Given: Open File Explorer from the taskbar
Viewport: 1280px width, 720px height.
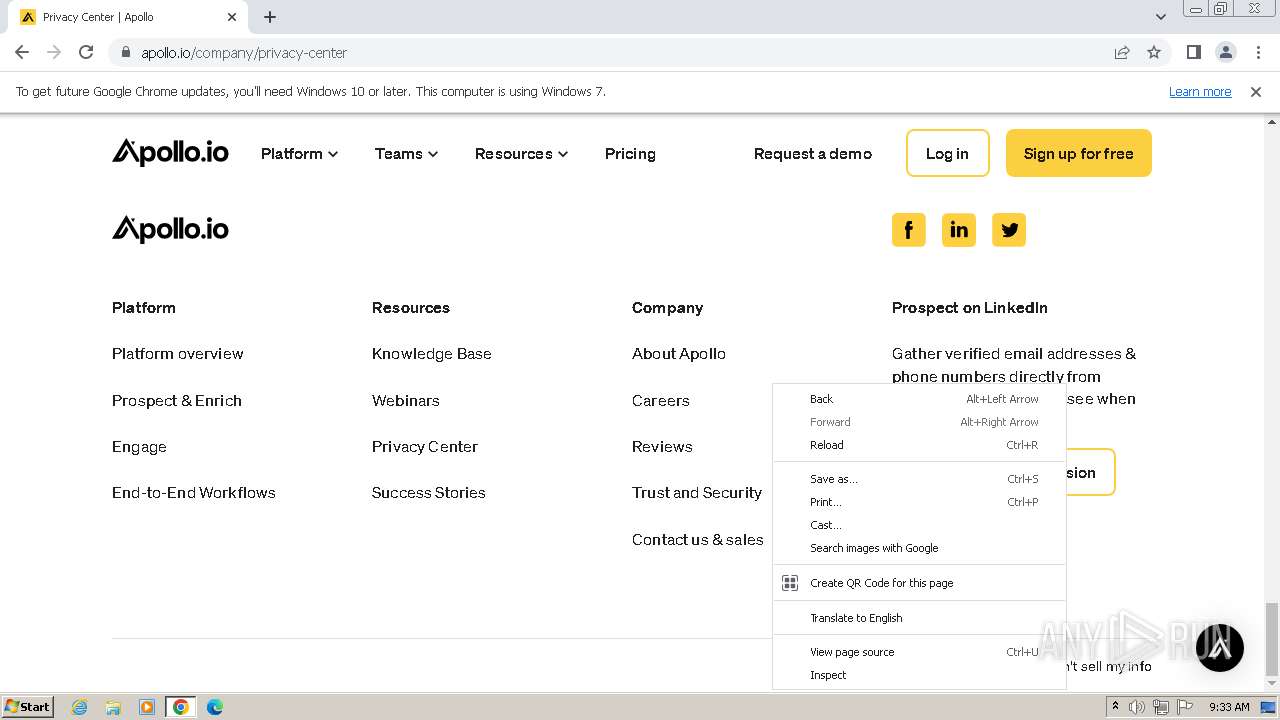Looking at the screenshot, I should (x=113, y=706).
